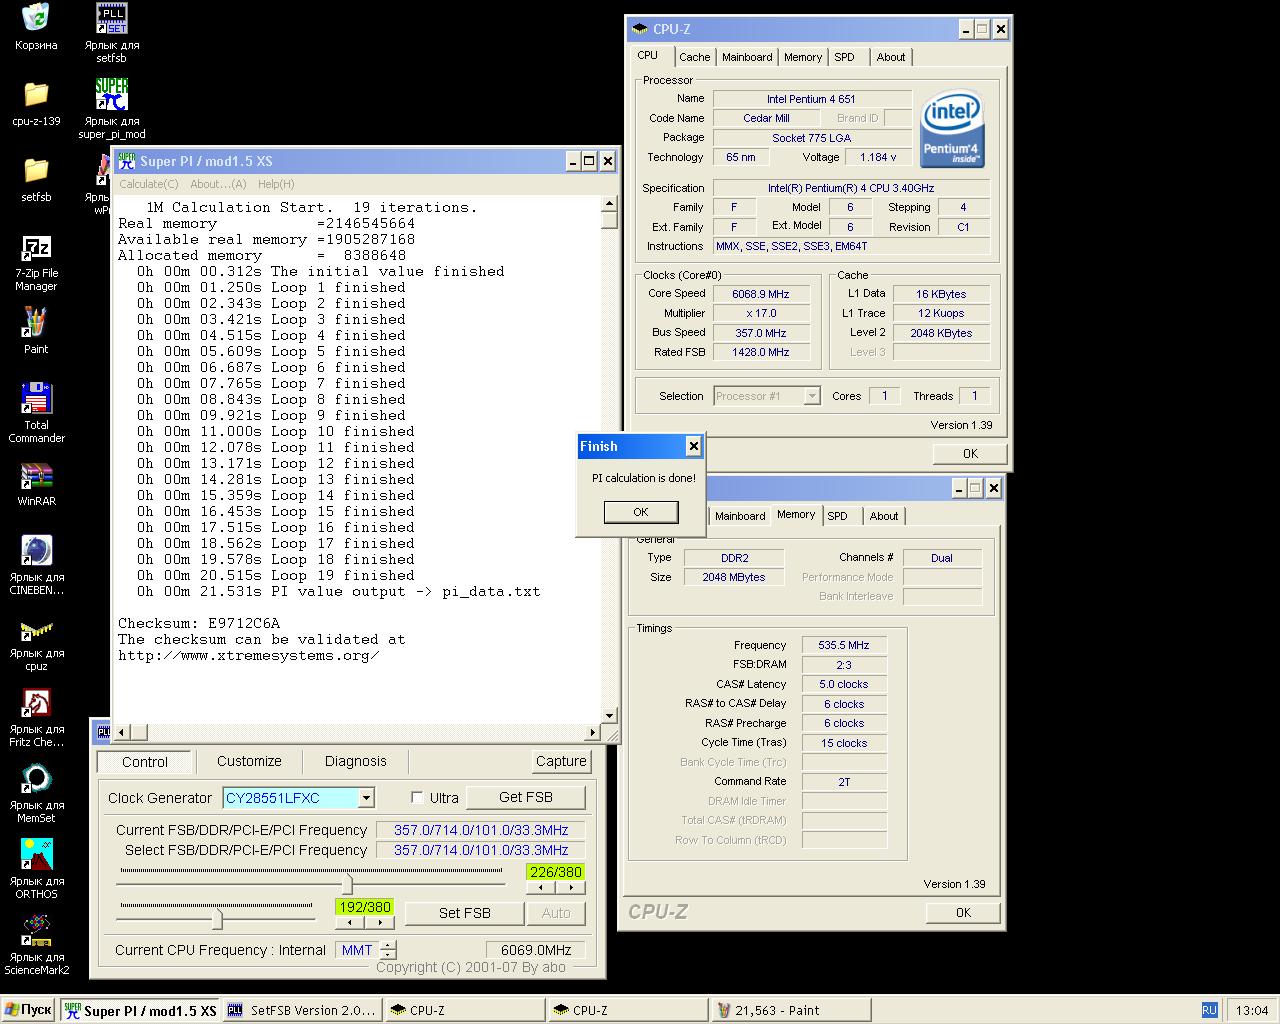Screen dimensions: 1280x1024
Task: Click the system tray clock 13:04
Action: pos(1251,1010)
